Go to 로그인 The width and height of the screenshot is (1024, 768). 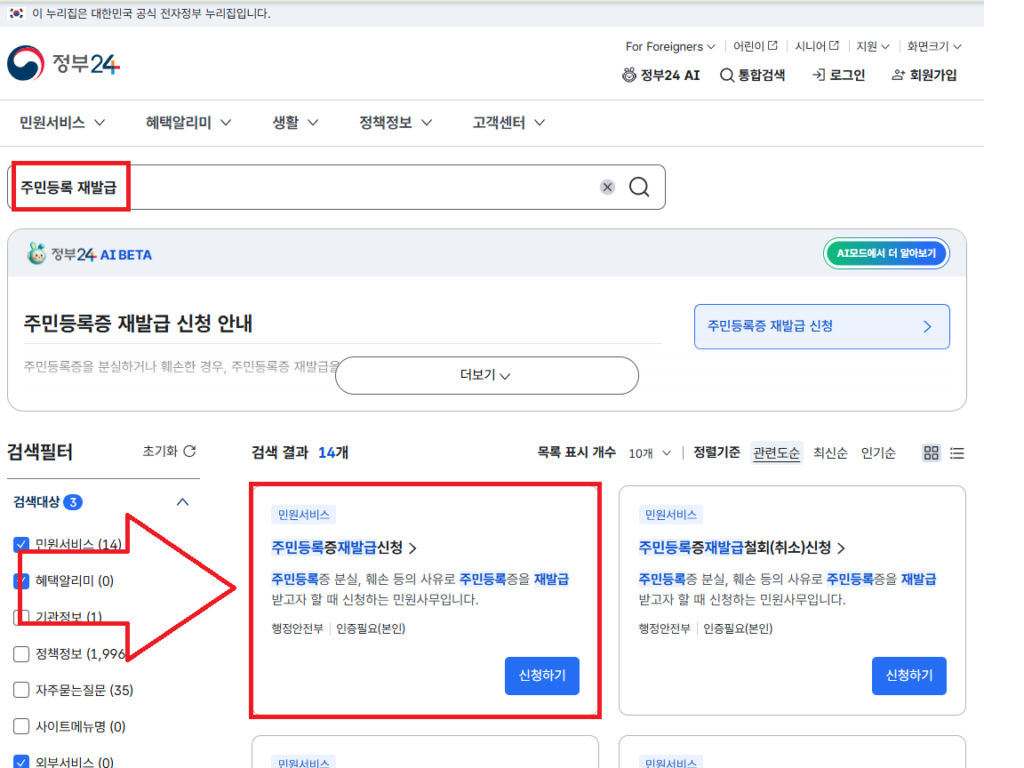(839, 75)
